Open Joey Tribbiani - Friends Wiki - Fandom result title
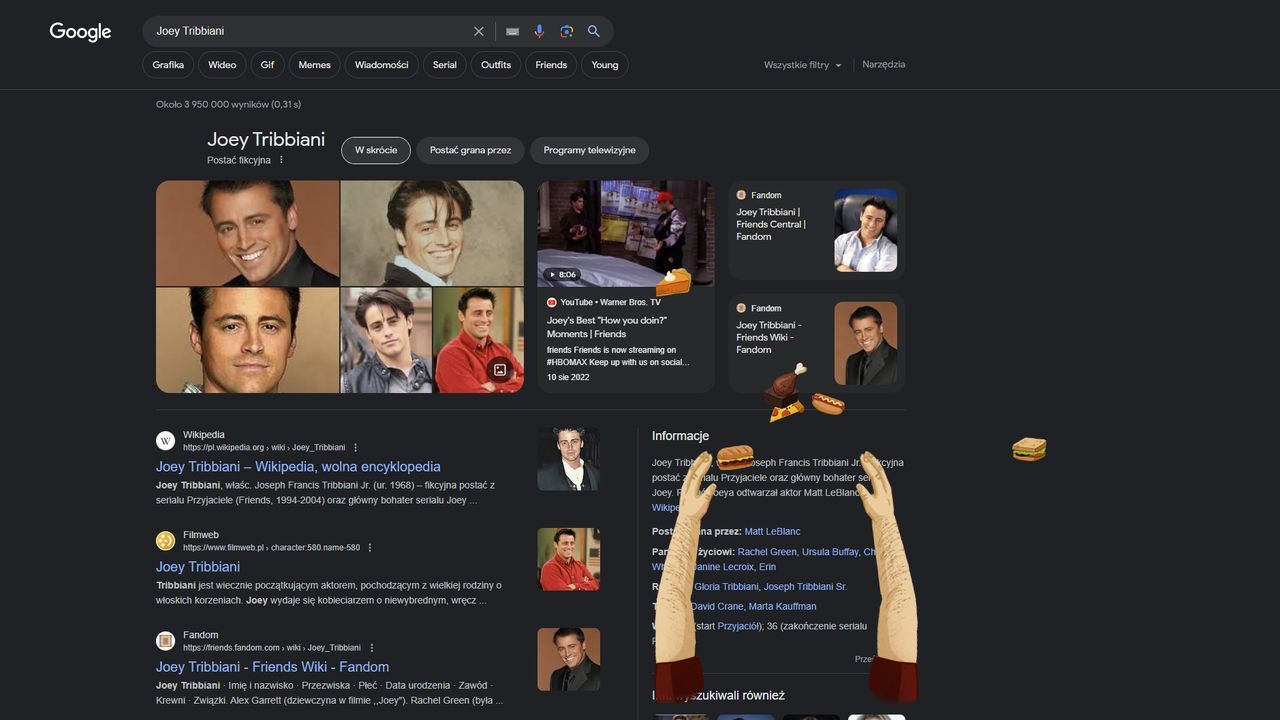The width and height of the screenshot is (1280, 720). 272,667
